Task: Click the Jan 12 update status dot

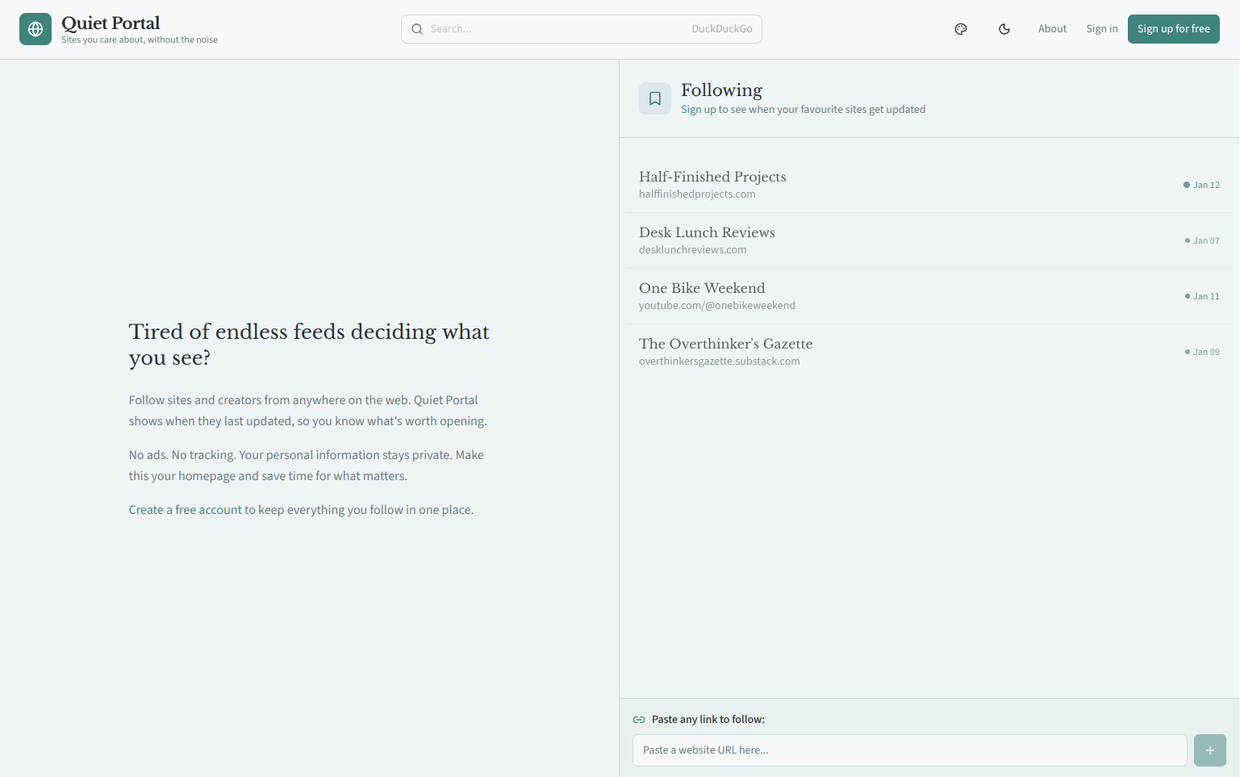Action: tap(1187, 185)
